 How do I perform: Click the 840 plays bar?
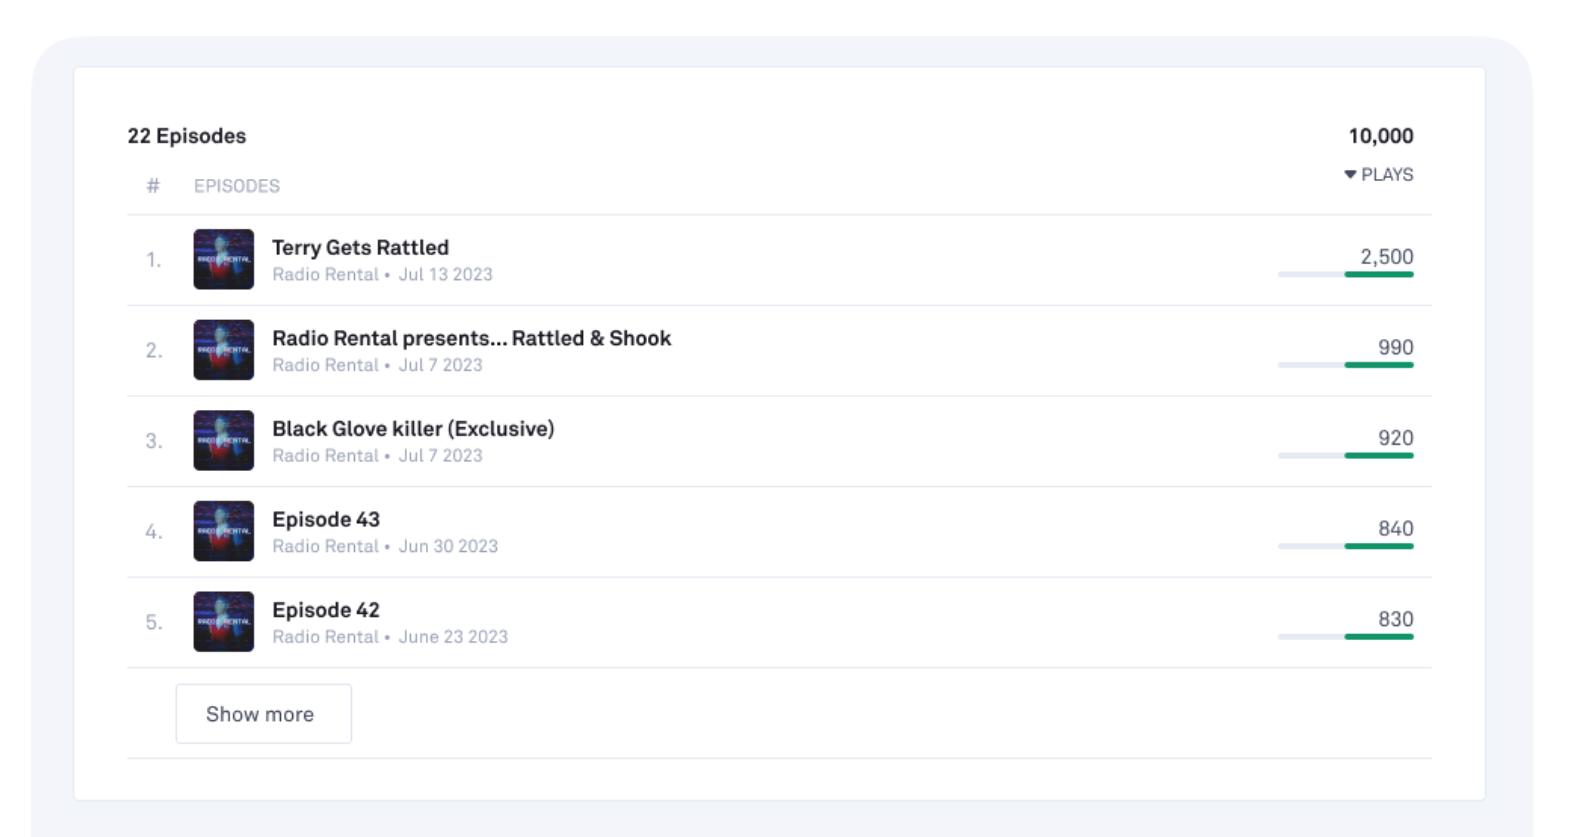1345,546
